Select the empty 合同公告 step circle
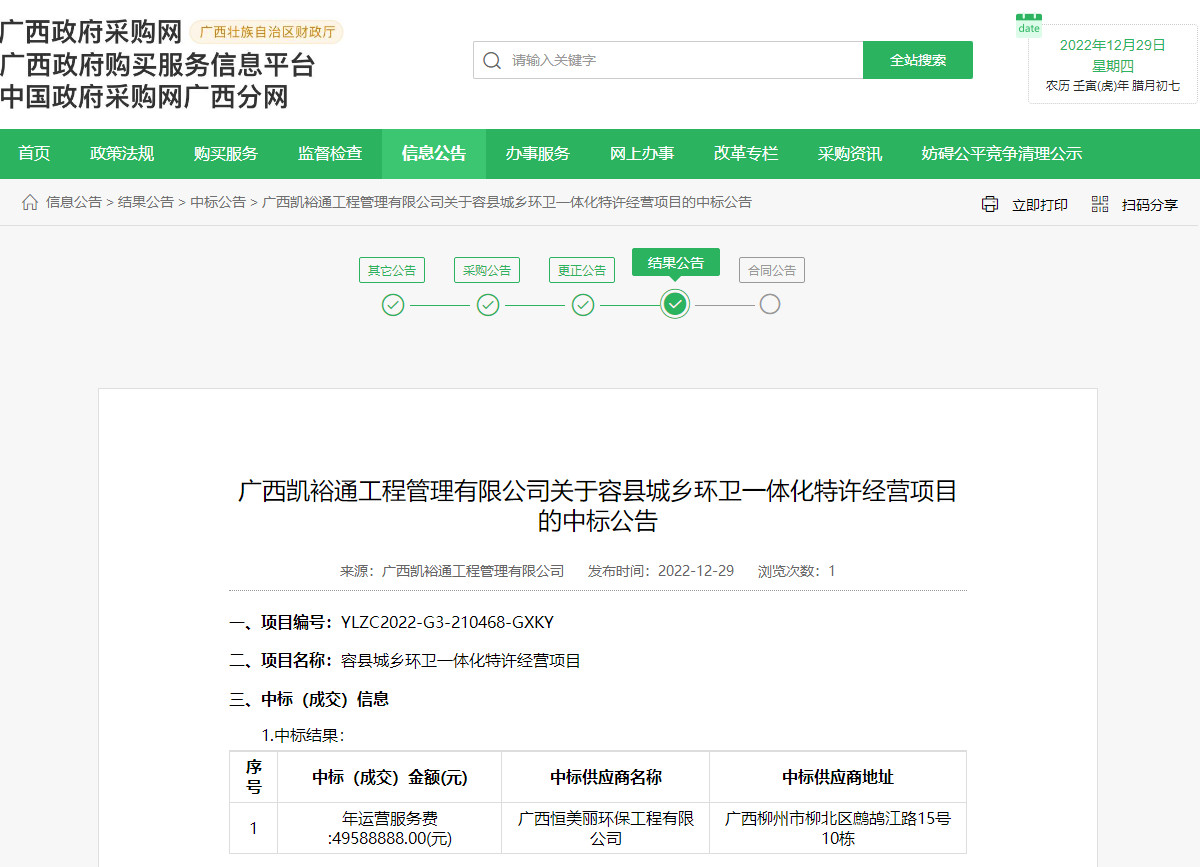 769,304
